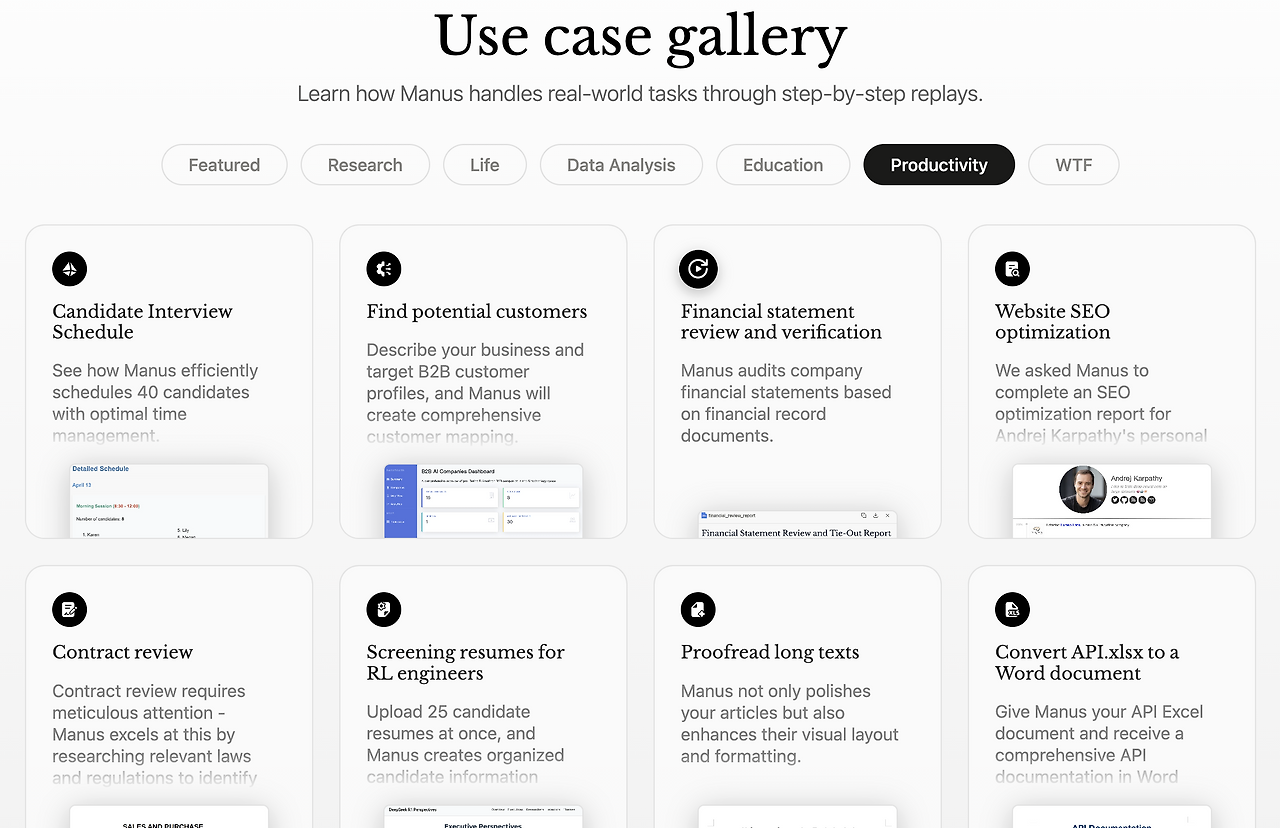The image size is (1280, 828).
Task: Open the Research category tab
Action: (x=365, y=165)
